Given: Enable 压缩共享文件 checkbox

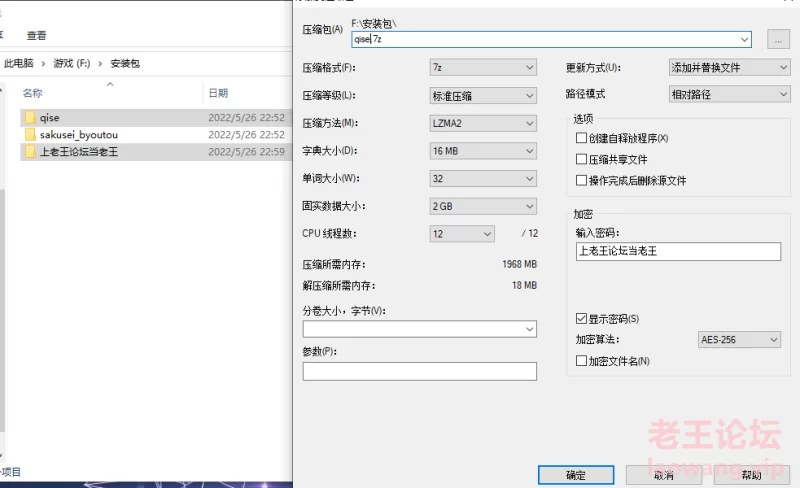Looking at the screenshot, I should (x=581, y=159).
